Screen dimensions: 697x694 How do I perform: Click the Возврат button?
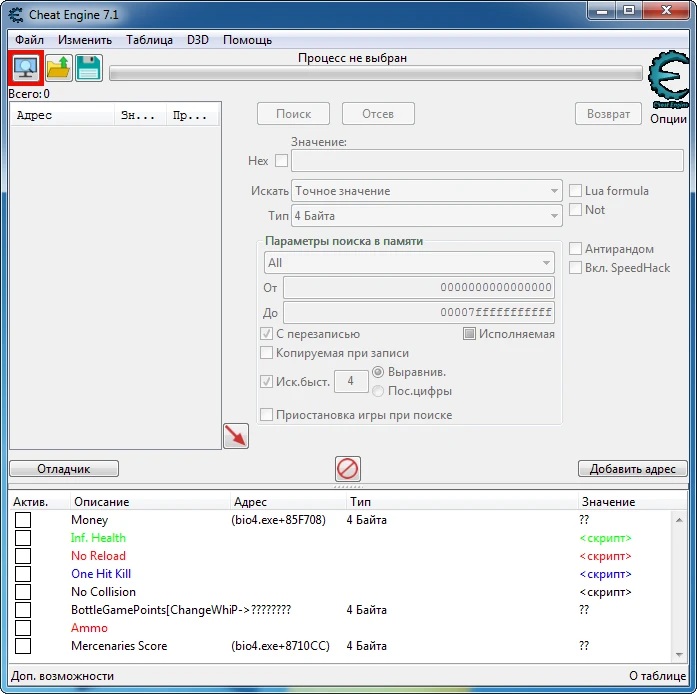pos(608,114)
